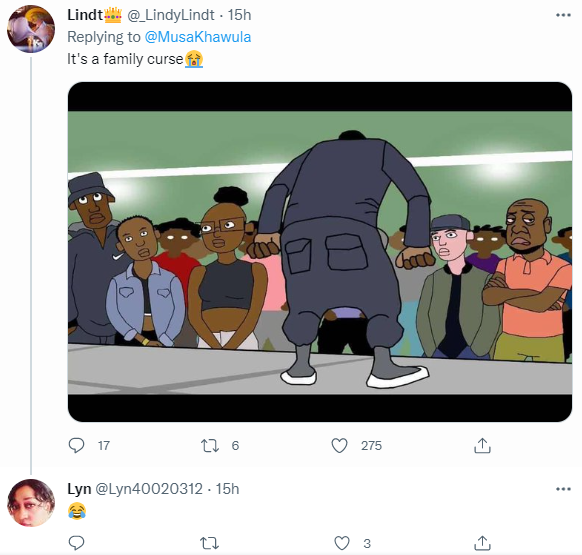Image resolution: width=582 pixels, height=555 pixels.
Task: Open Lyn's profile via display name
Action: [x=79, y=489]
